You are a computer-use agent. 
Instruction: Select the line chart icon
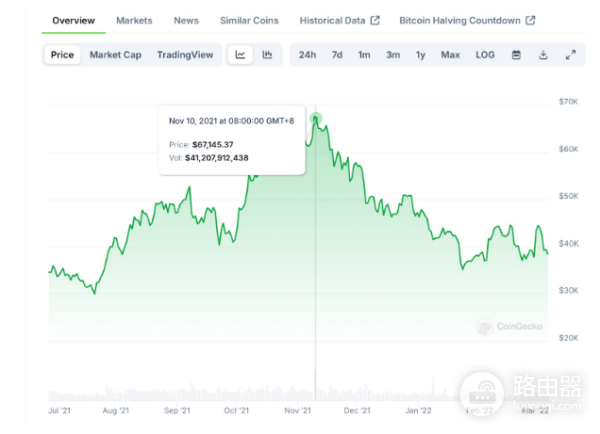(241, 55)
